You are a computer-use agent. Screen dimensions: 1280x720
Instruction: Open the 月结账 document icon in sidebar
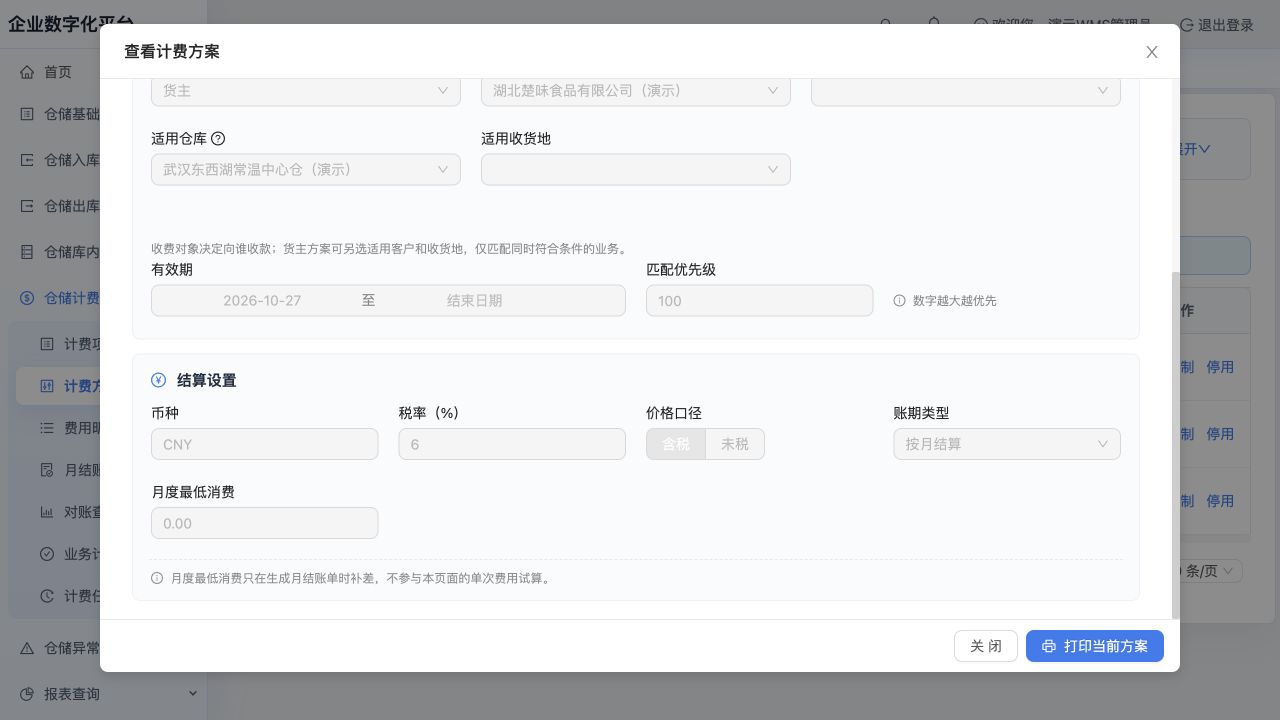click(47, 470)
